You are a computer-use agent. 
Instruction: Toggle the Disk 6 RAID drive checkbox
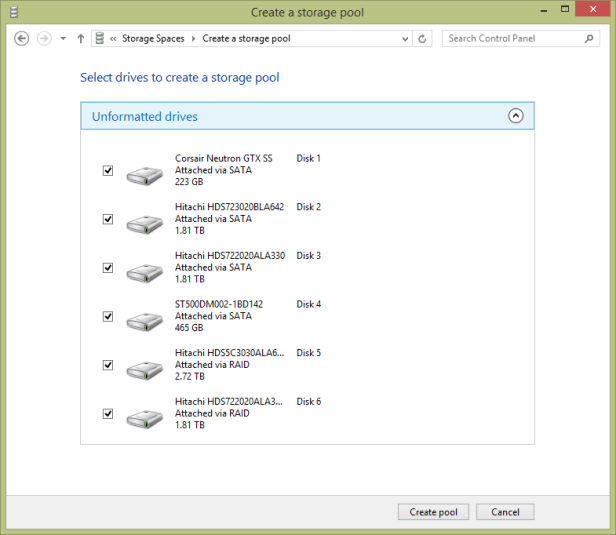point(108,413)
